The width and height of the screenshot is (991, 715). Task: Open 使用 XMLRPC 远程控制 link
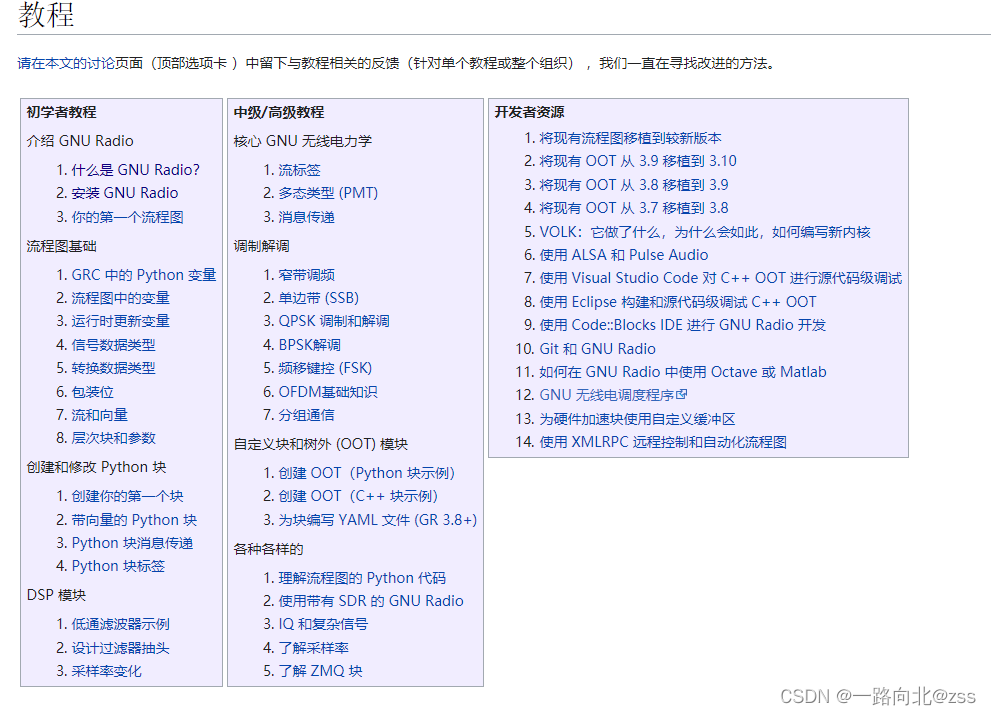coord(663,442)
